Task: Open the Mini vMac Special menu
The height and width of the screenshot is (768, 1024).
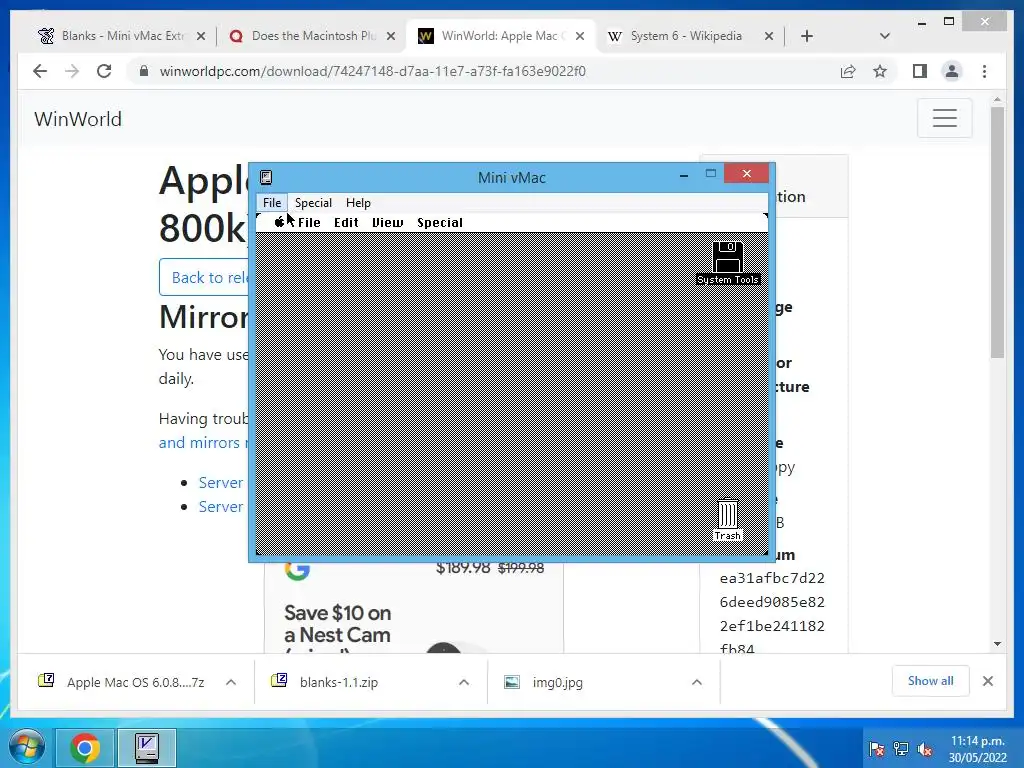Action: point(313,202)
